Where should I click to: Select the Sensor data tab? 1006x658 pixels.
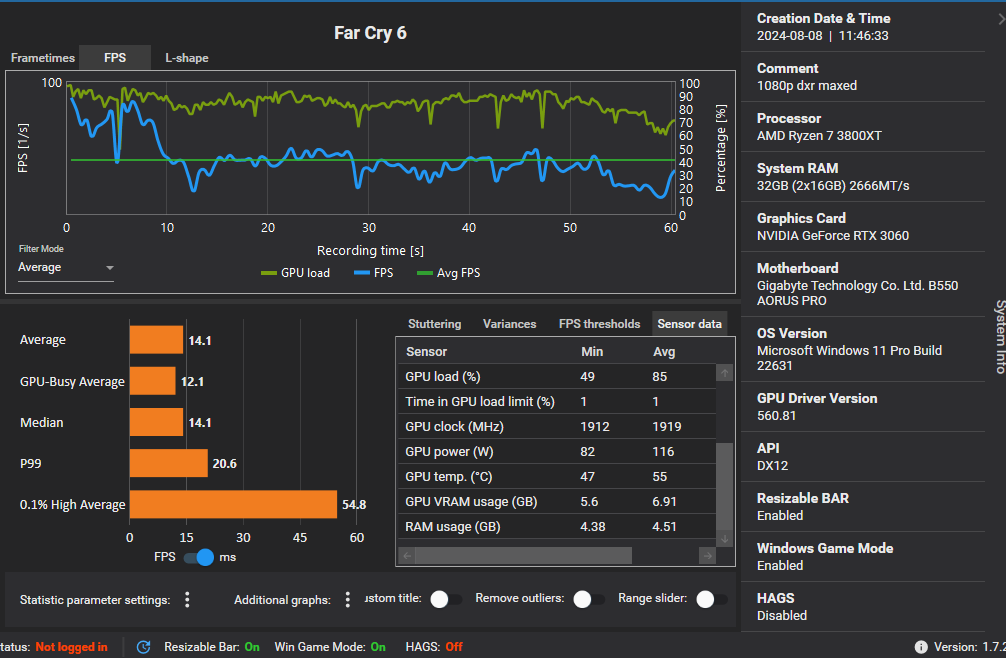click(689, 324)
